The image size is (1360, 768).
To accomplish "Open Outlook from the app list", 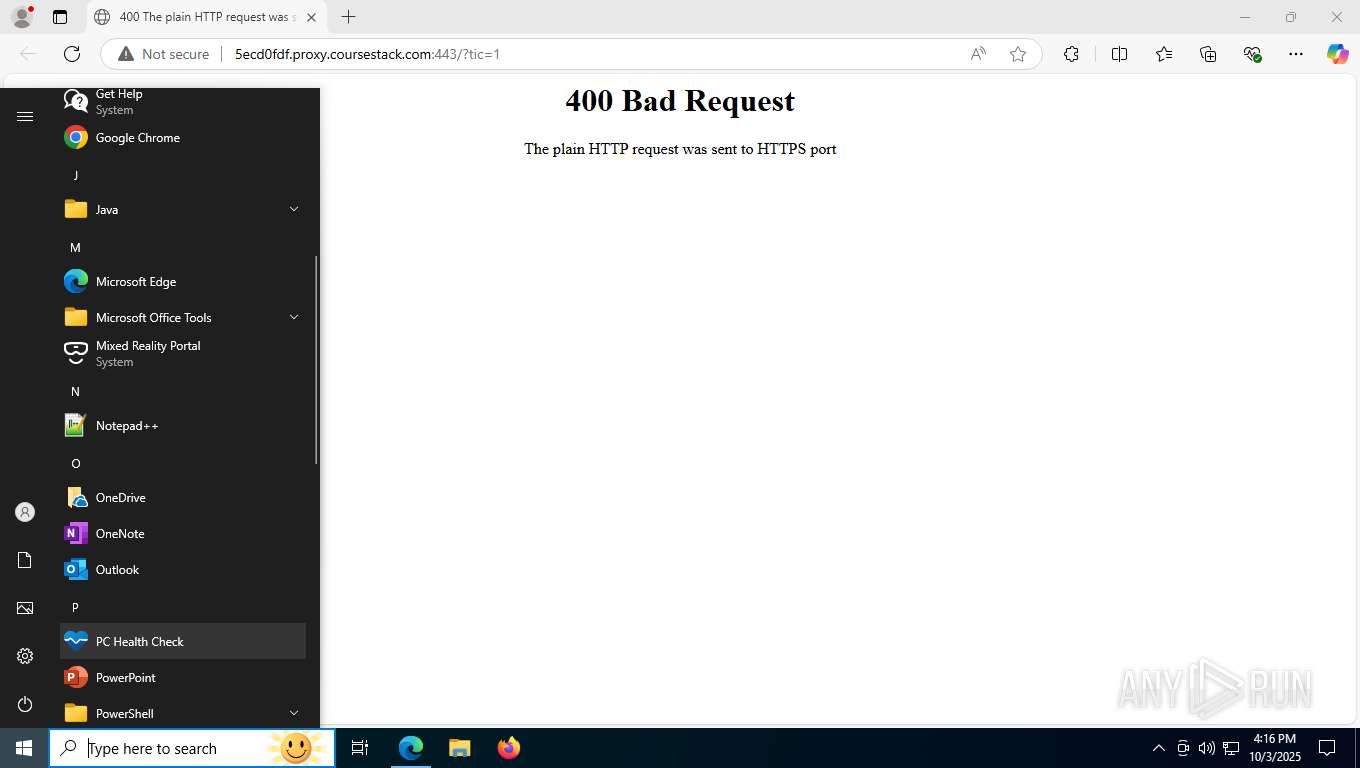I will tap(183, 570).
